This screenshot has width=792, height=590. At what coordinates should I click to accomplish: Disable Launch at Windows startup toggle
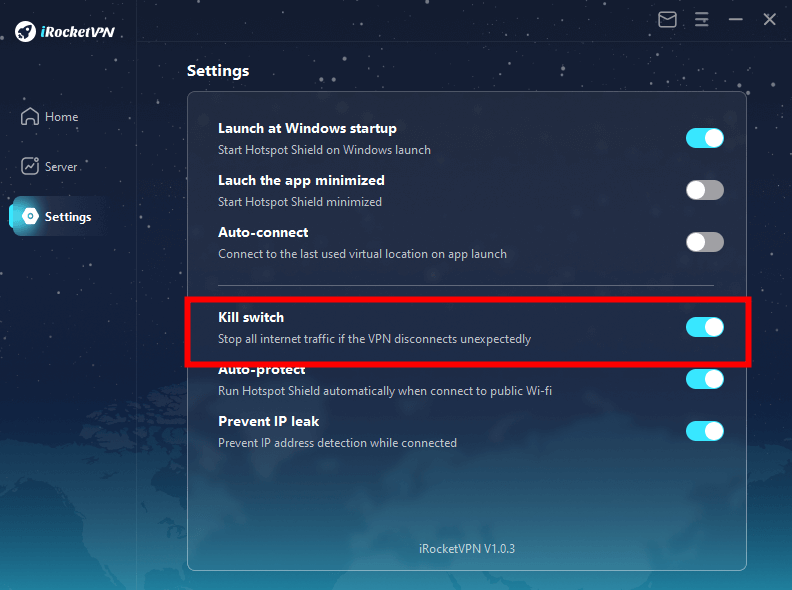pyautogui.click(x=705, y=138)
